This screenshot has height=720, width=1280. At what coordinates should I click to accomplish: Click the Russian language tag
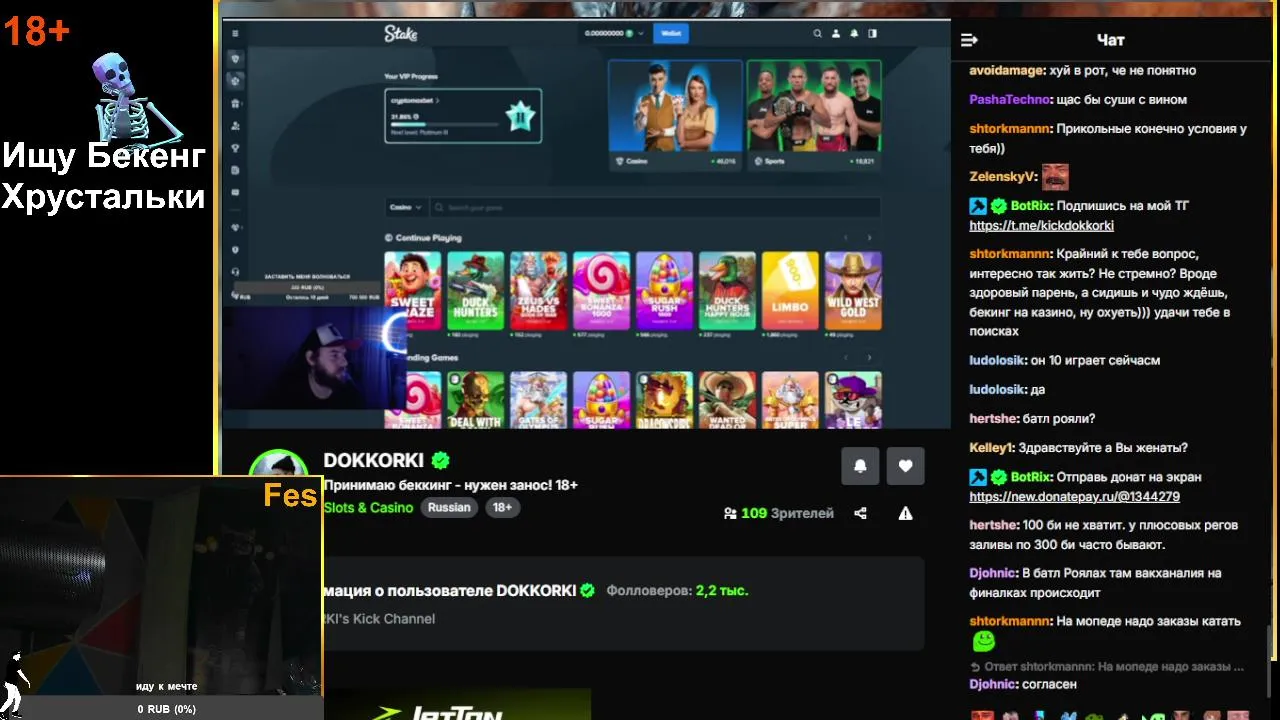449,507
